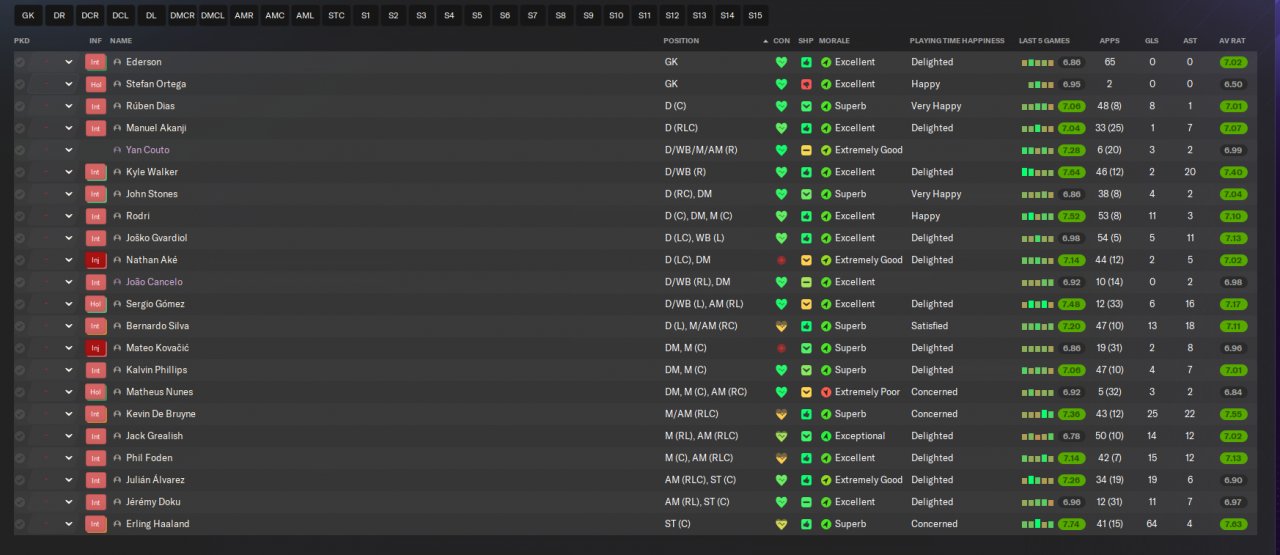The width and height of the screenshot is (1280, 555).
Task: Click Nathan Aké's yellow sharpness icon
Action: [806, 260]
